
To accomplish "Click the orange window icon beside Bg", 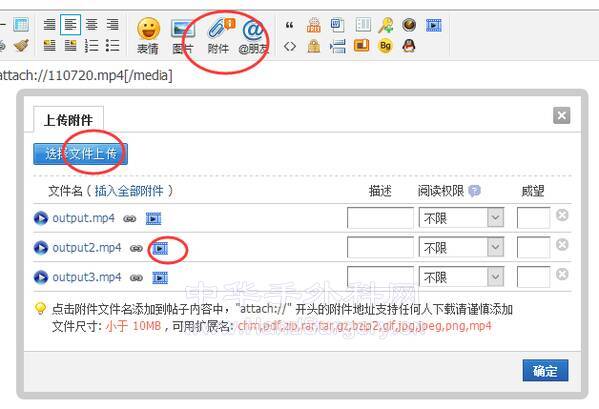I will pos(361,46).
